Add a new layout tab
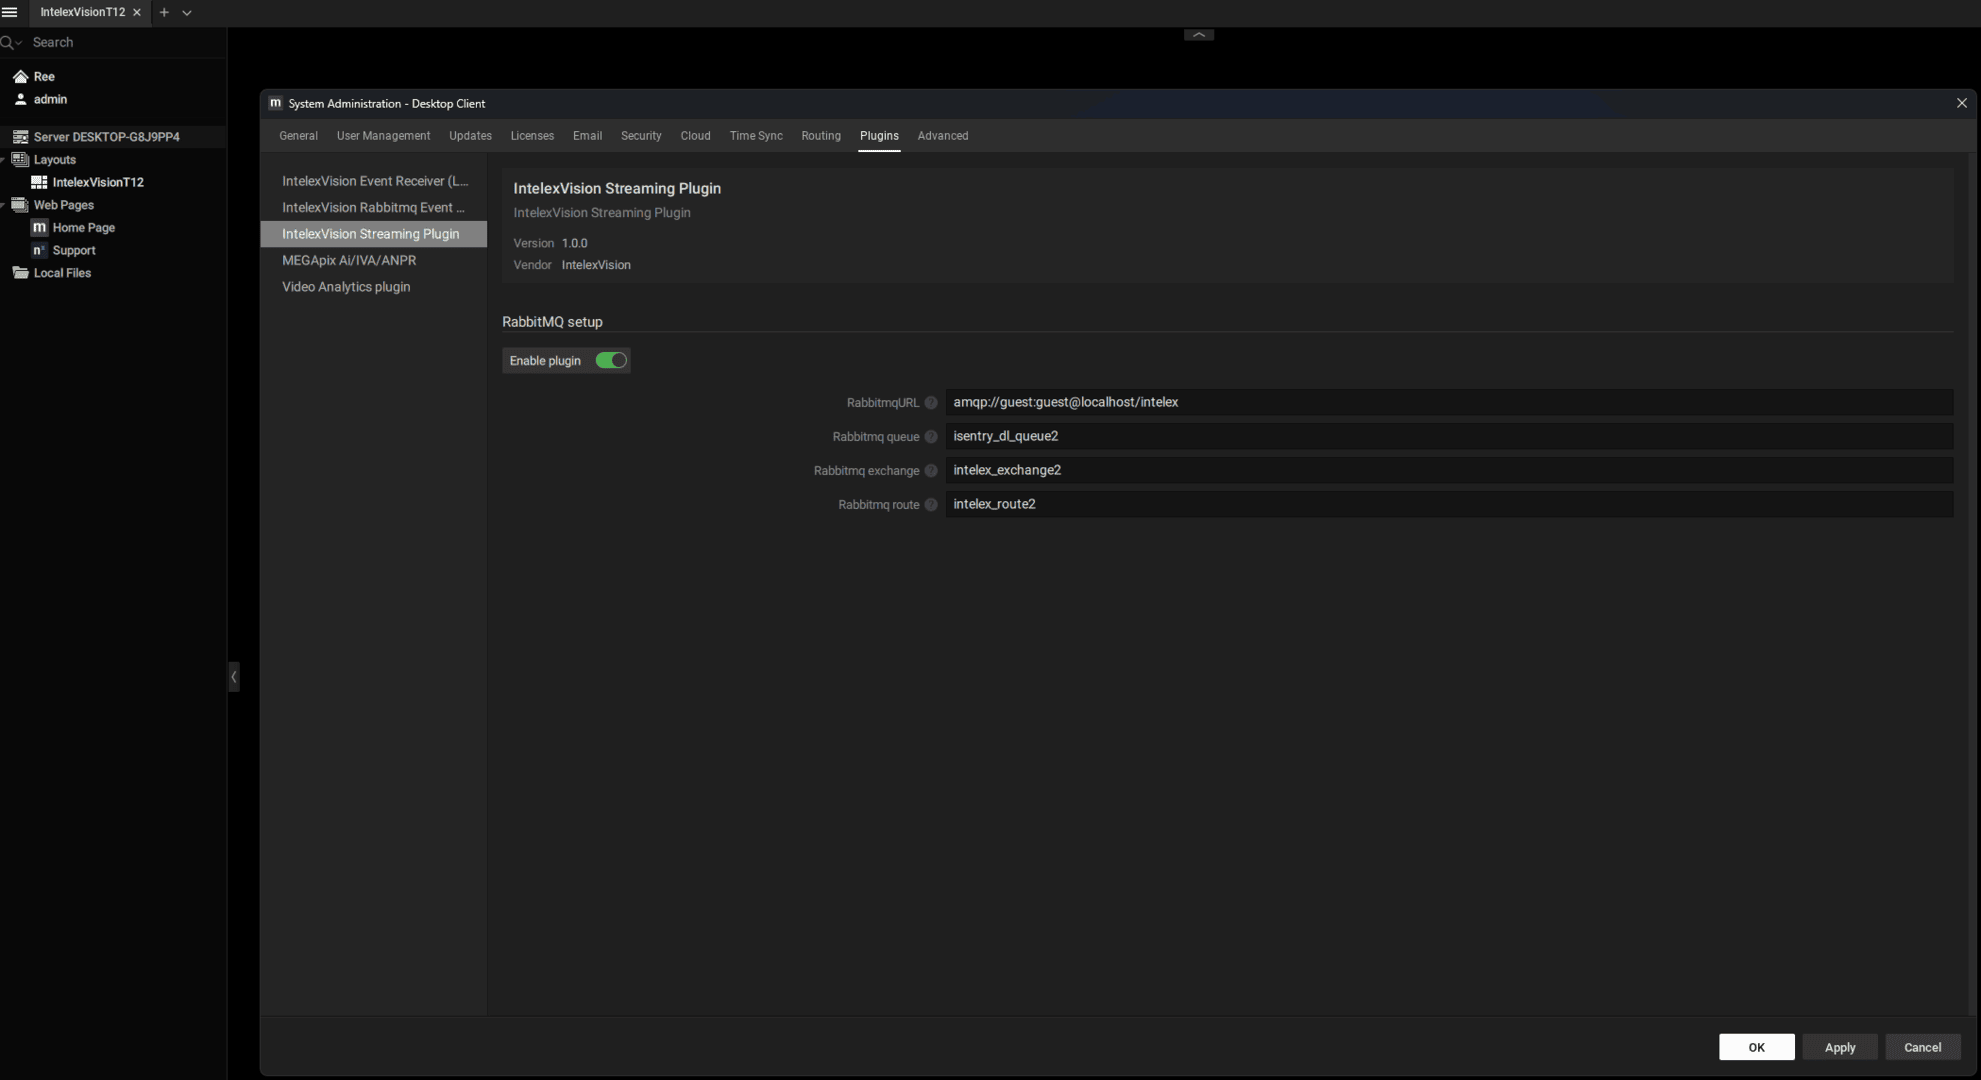Image resolution: width=1981 pixels, height=1080 pixels. click(x=164, y=12)
